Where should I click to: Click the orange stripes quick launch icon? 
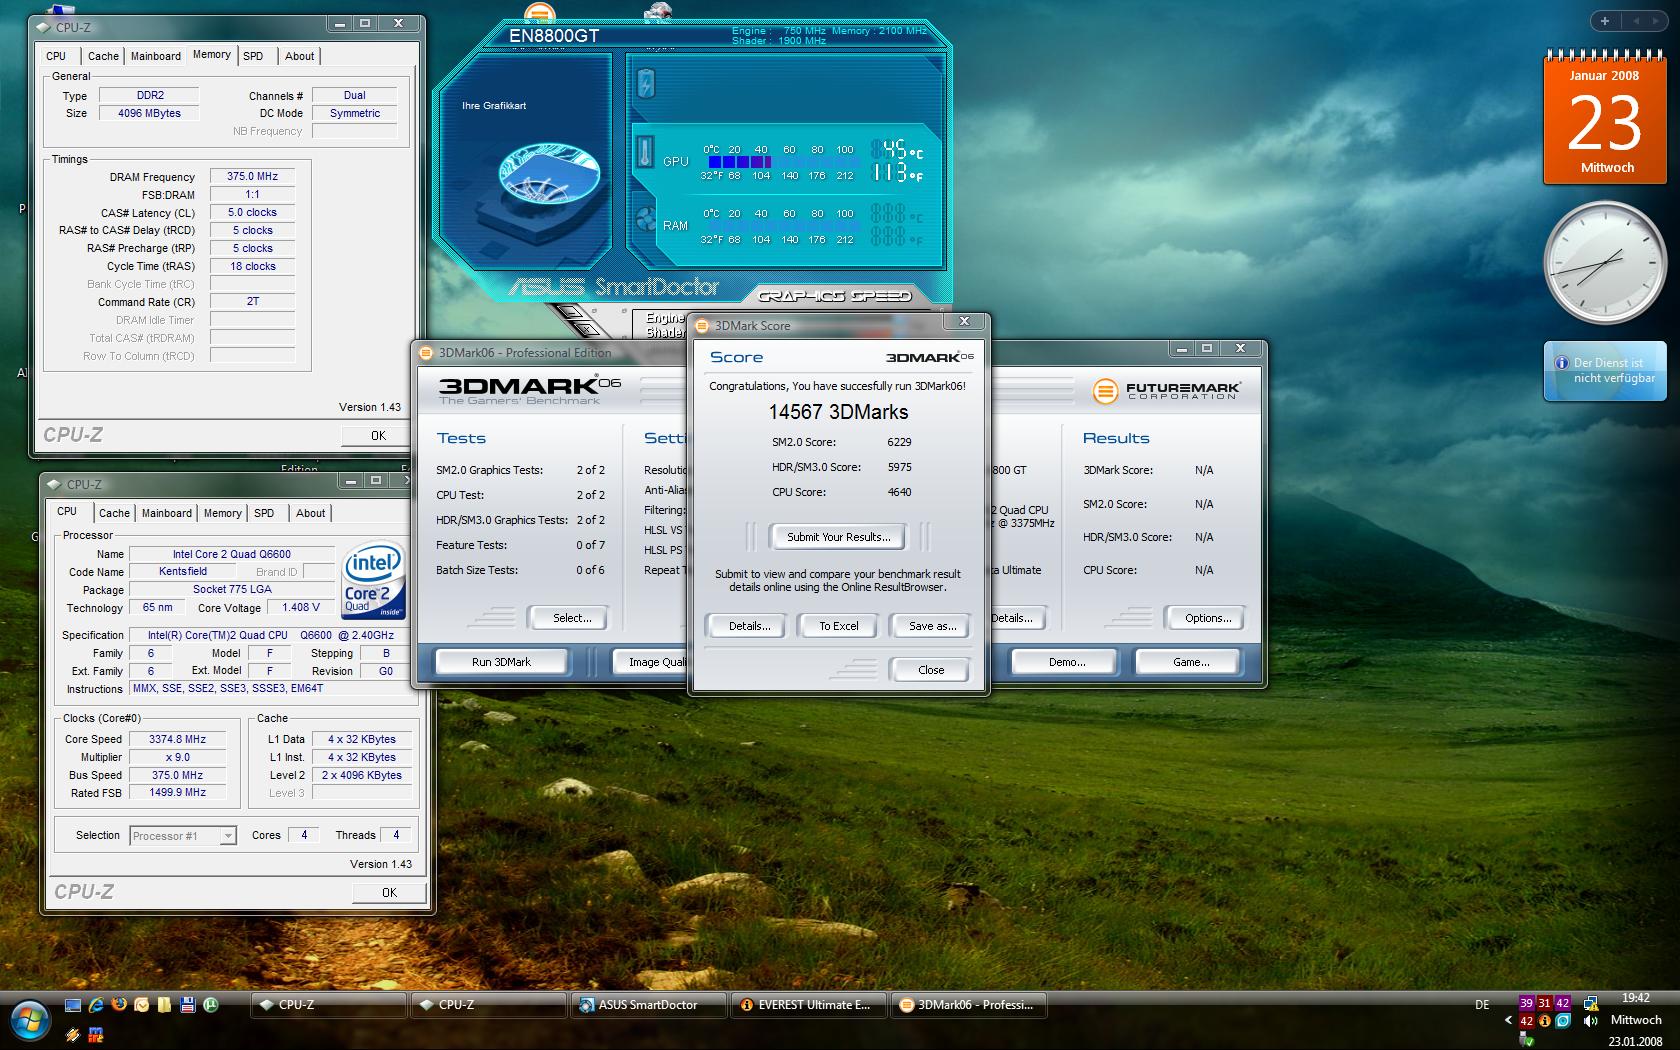pyautogui.click(x=73, y=1034)
